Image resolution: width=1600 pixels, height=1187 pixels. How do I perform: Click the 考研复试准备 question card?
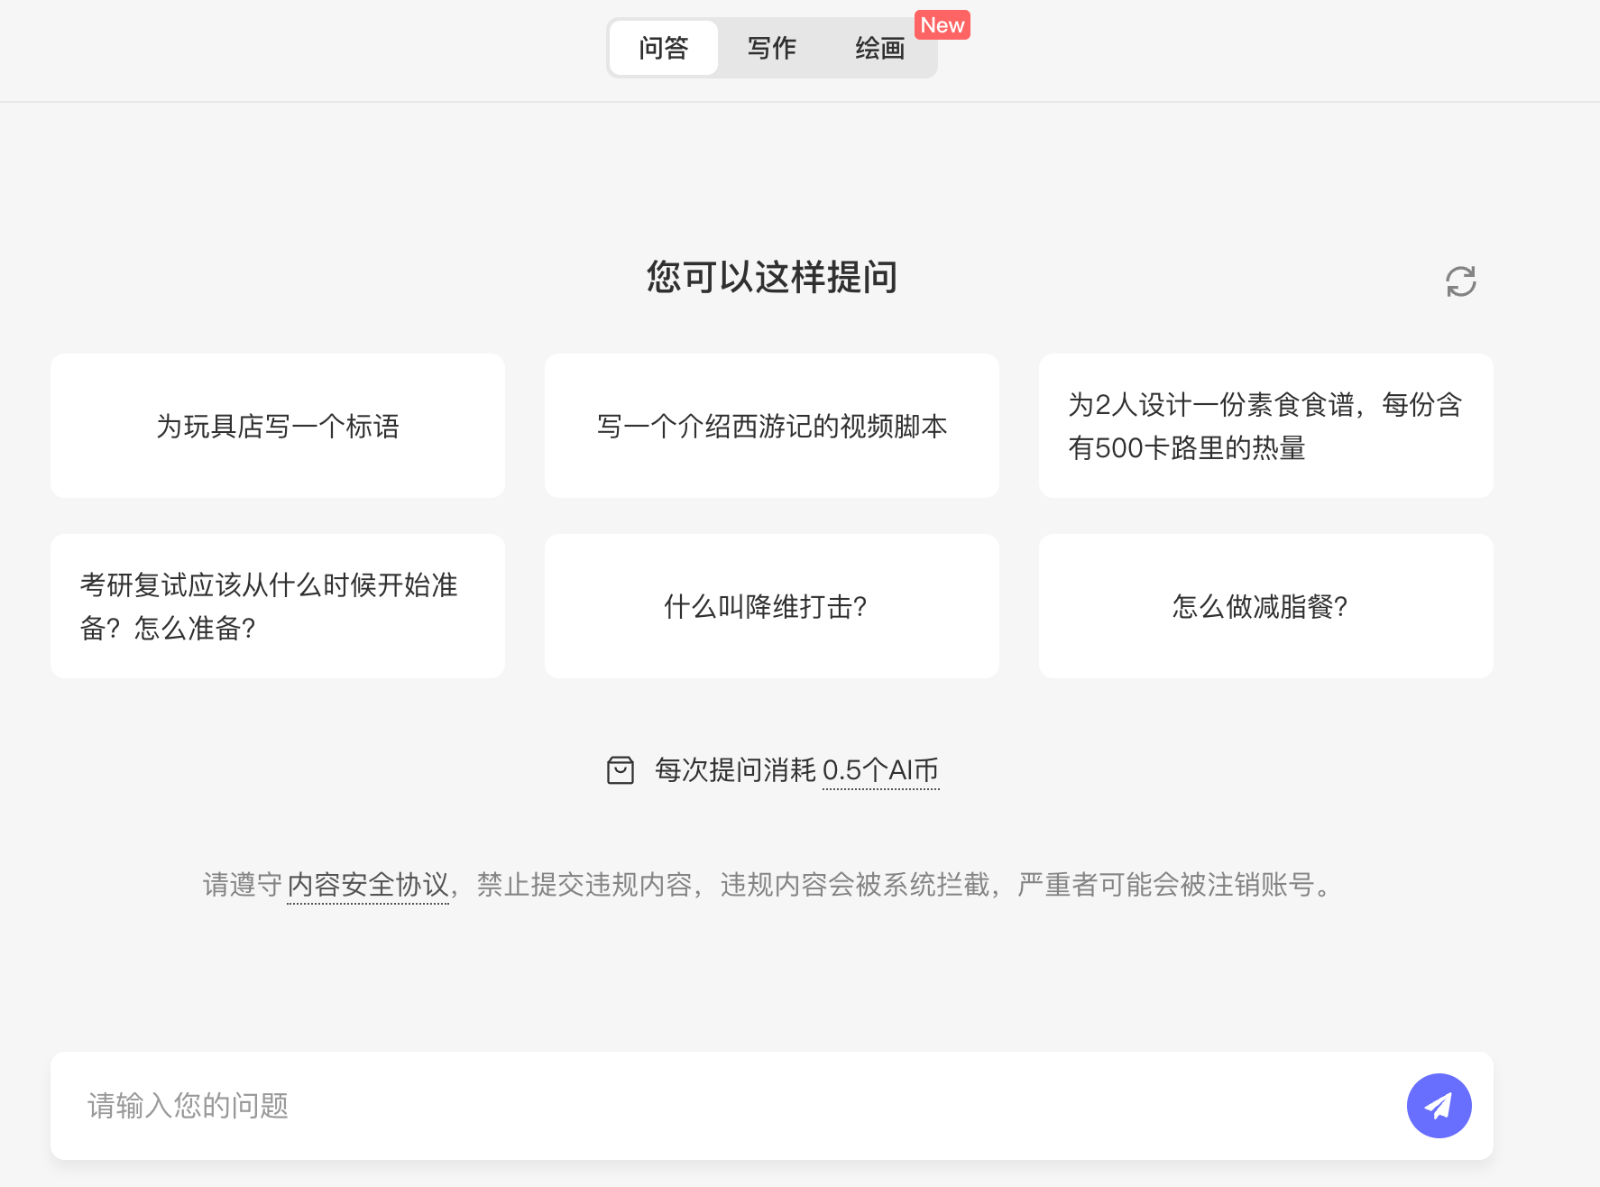point(277,606)
